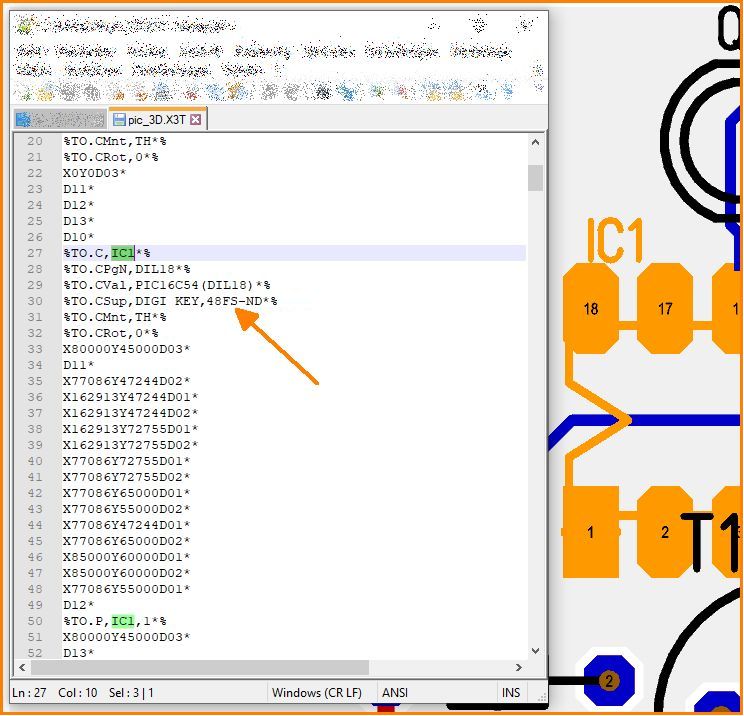The image size is (744, 716).
Task: Click the horizontal scrollbar thumb below the code
Action: coord(200,667)
